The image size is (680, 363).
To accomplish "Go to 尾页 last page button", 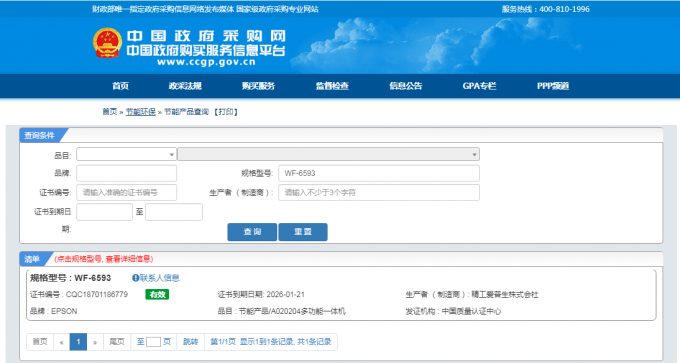I will [117, 342].
